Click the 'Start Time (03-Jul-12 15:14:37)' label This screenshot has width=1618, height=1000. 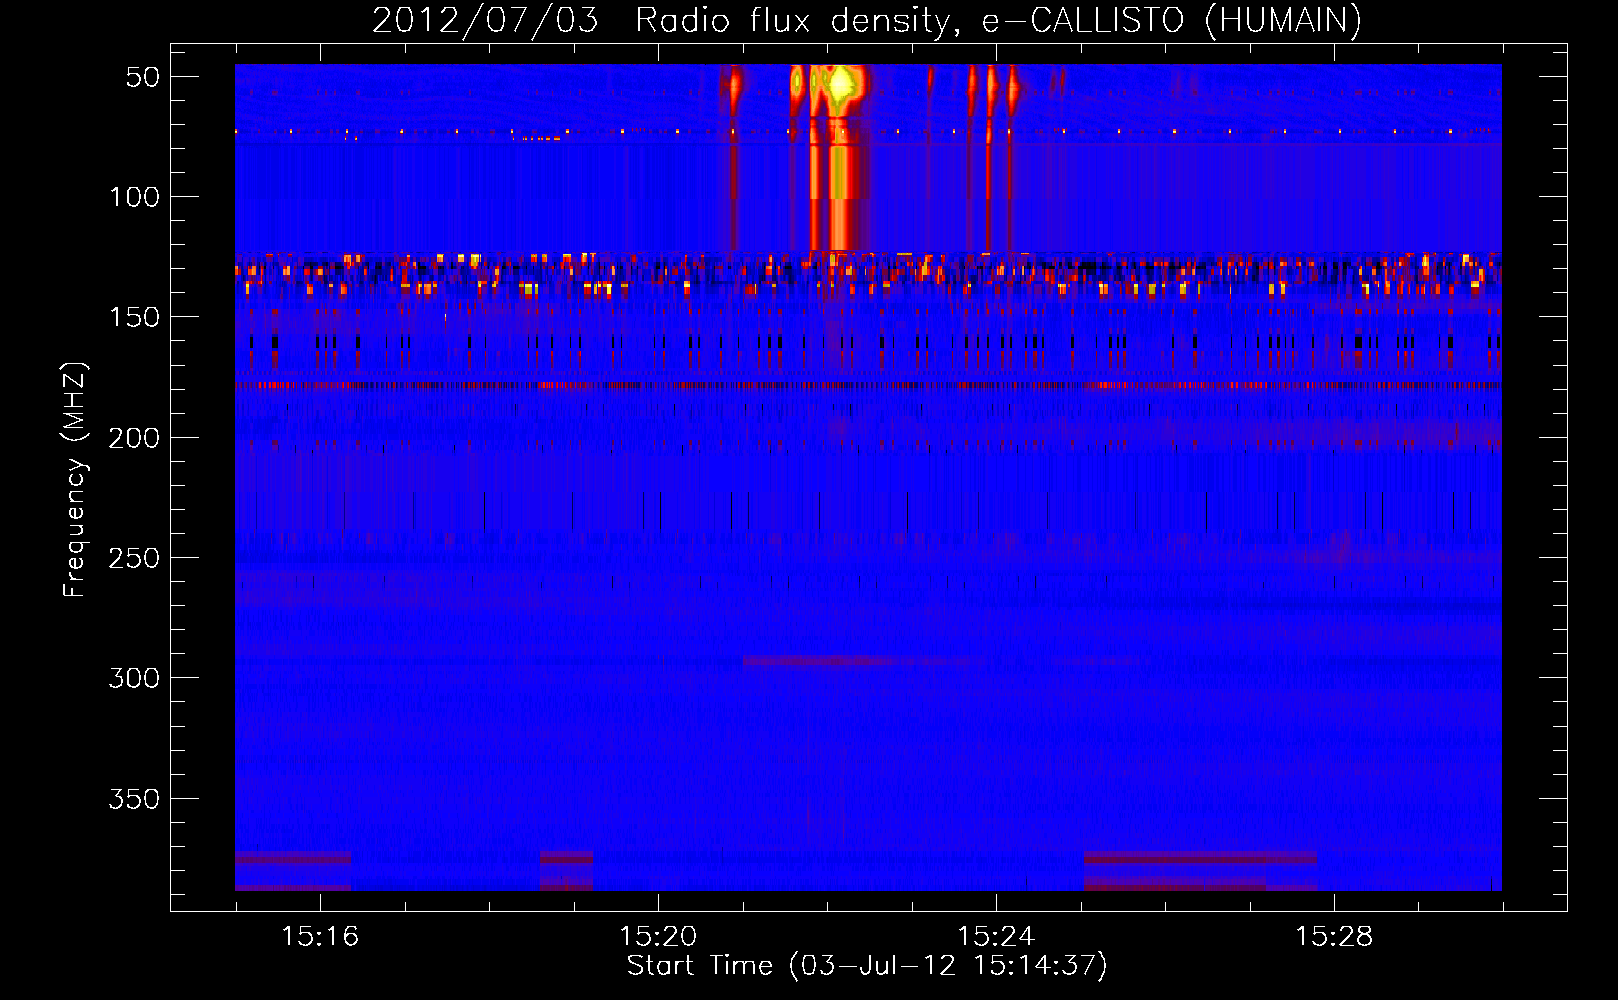tap(867, 966)
